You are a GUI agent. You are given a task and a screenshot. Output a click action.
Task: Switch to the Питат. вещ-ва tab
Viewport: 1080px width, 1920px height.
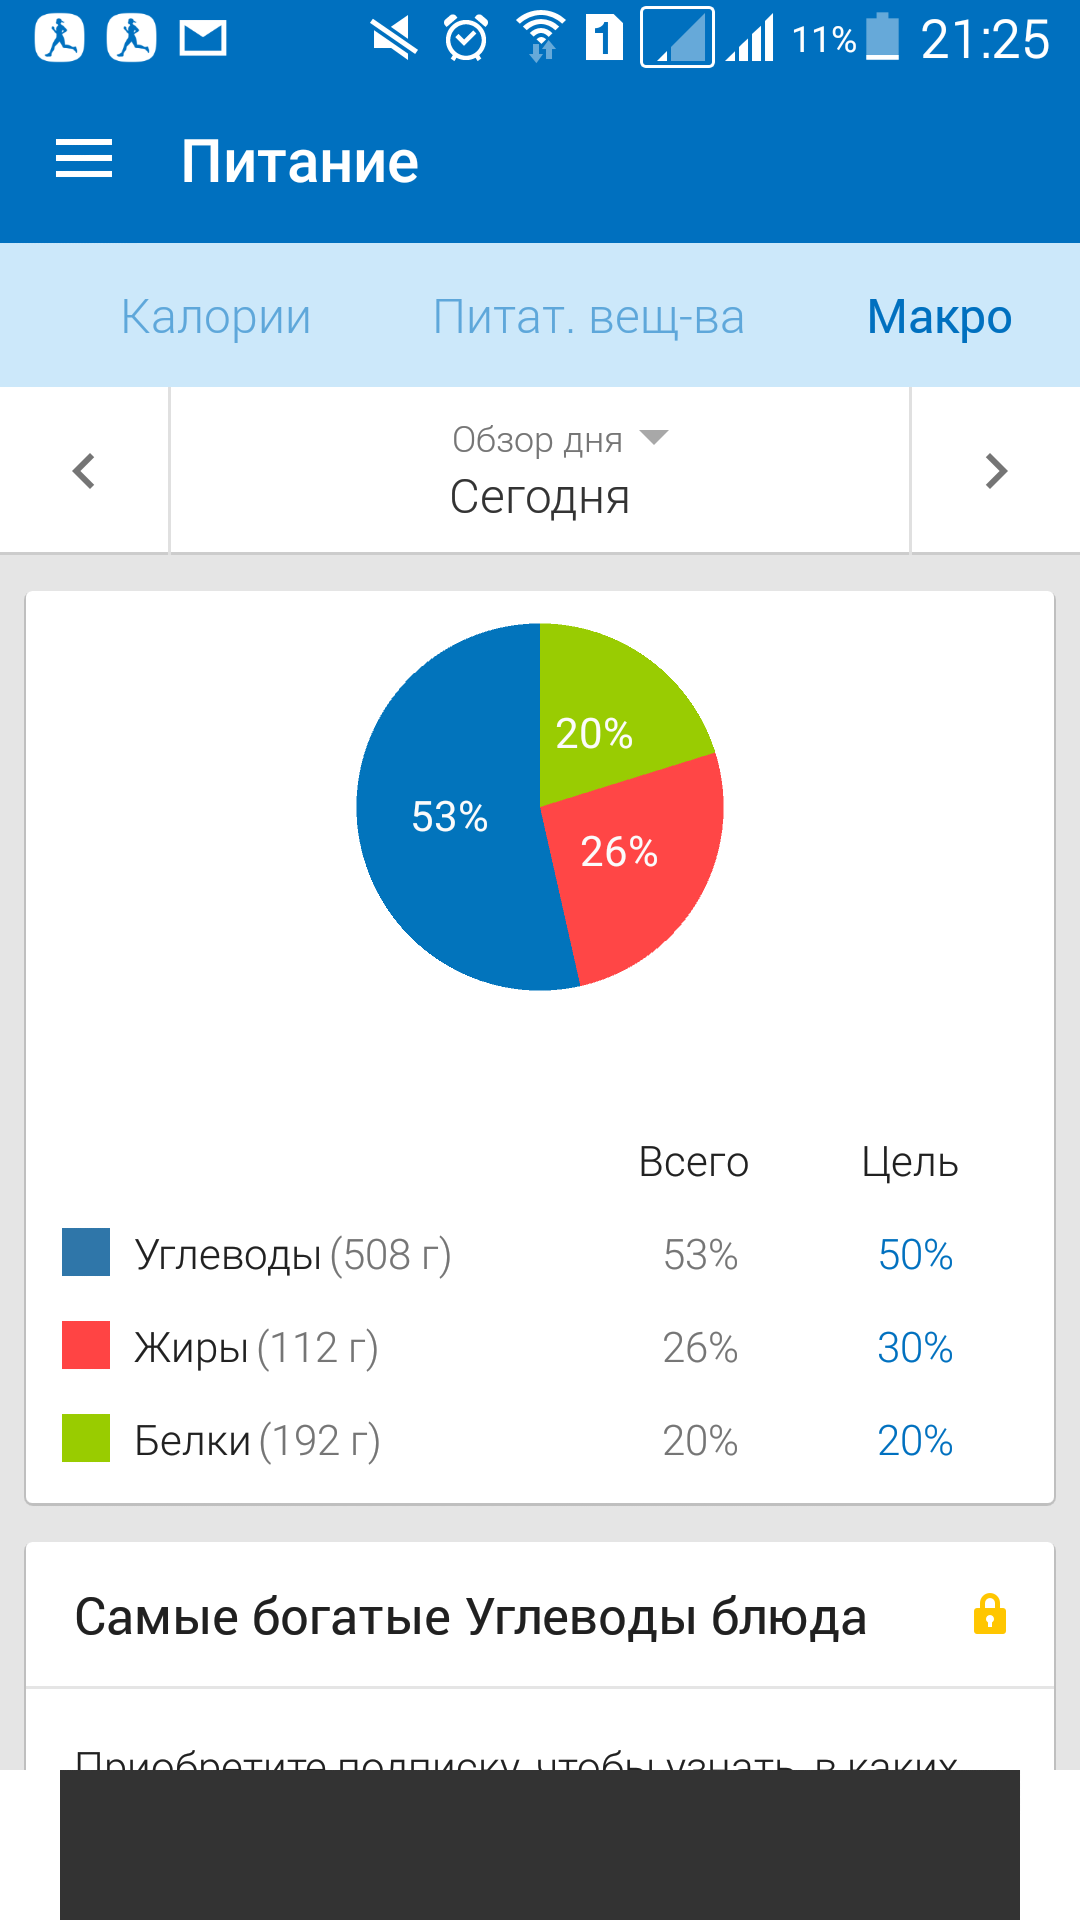coord(588,317)
